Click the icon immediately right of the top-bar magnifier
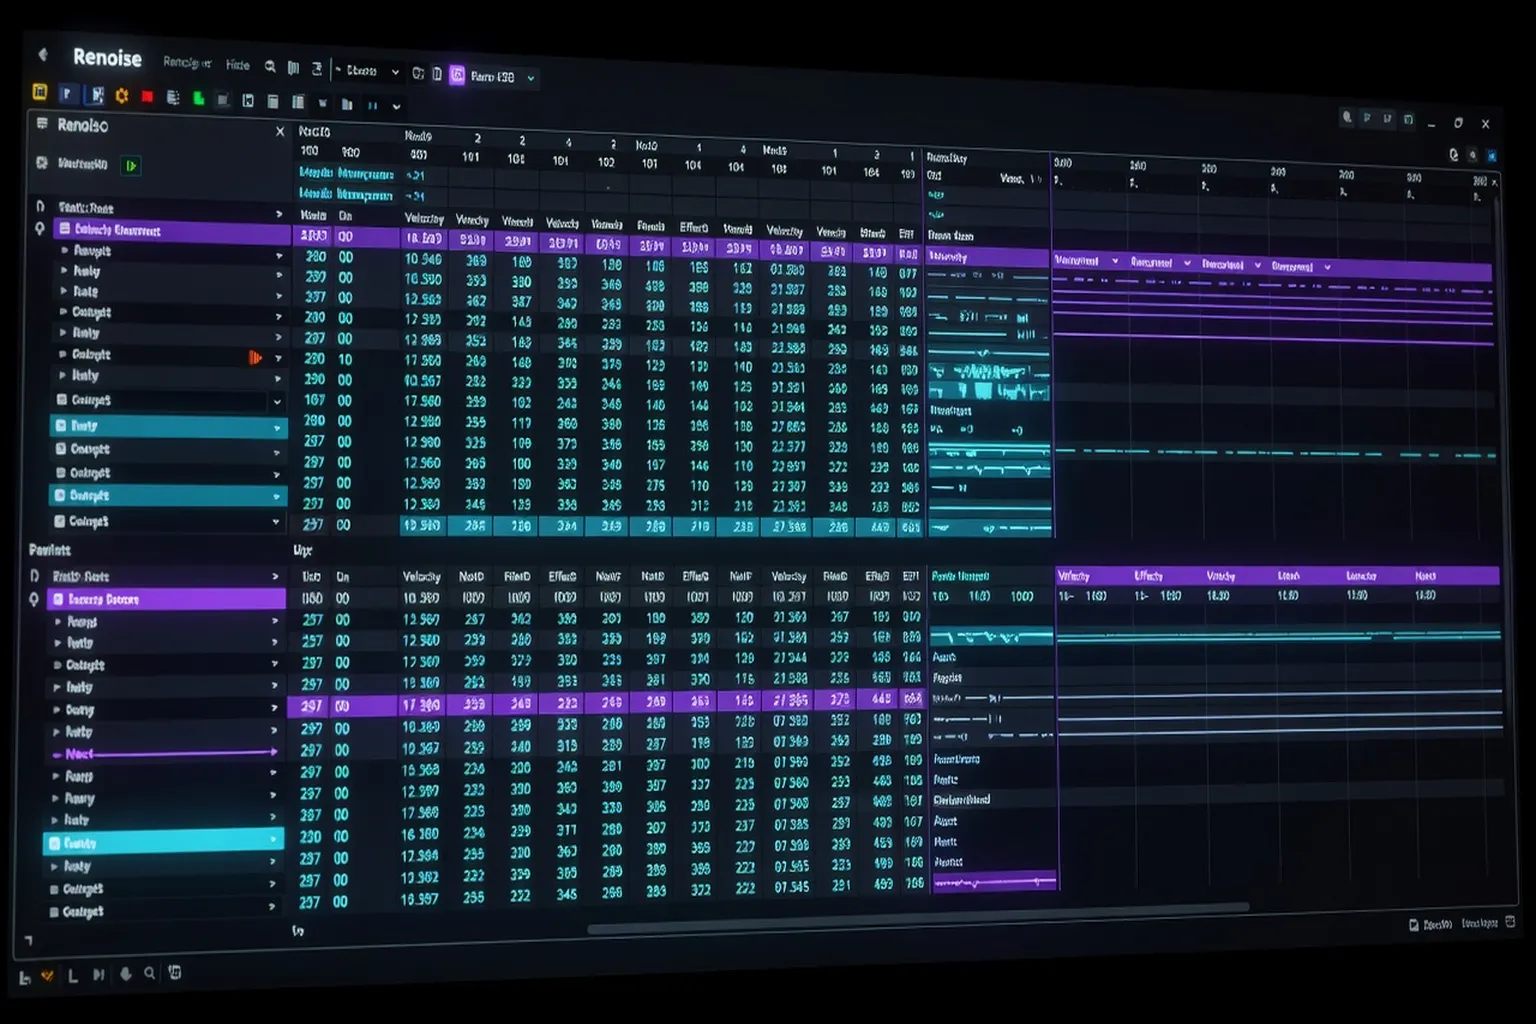This screenshot has width=1536, height=1024. (x=293, y=68)
